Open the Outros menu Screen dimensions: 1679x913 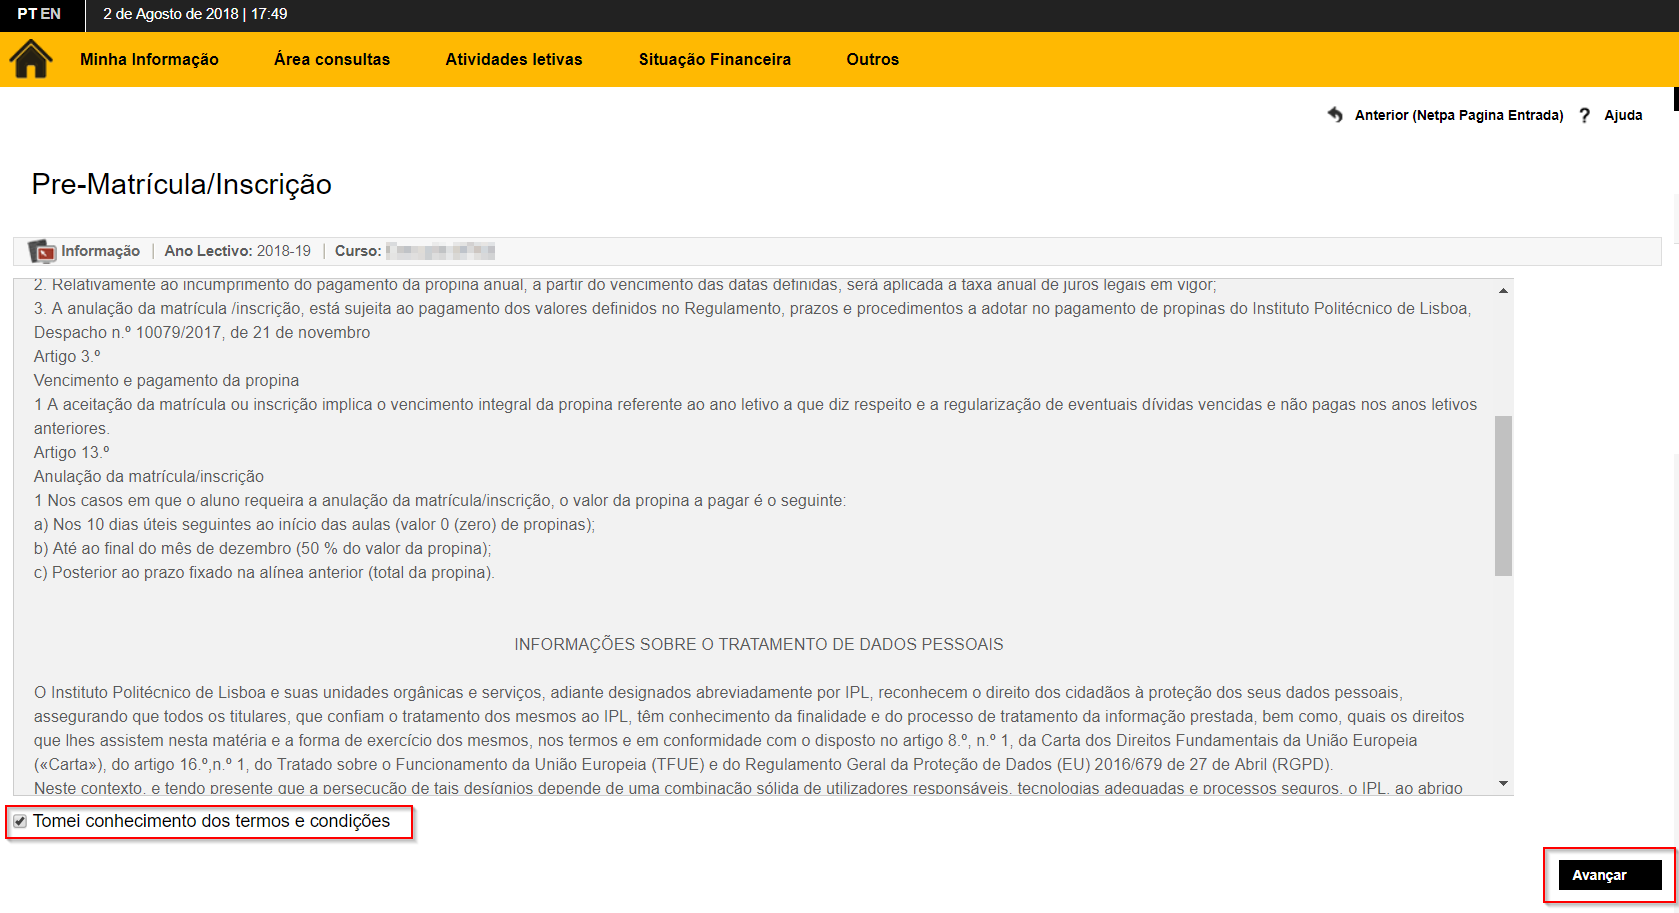tap(873, 59)
